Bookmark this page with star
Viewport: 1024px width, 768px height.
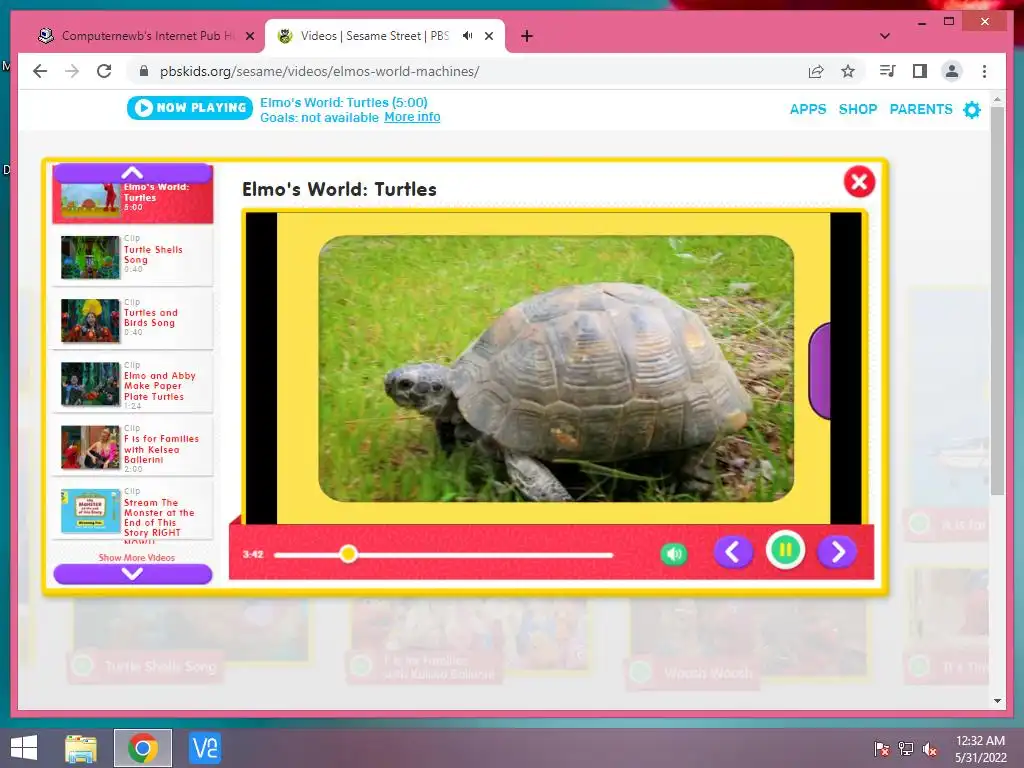click(x=848, y=71)
